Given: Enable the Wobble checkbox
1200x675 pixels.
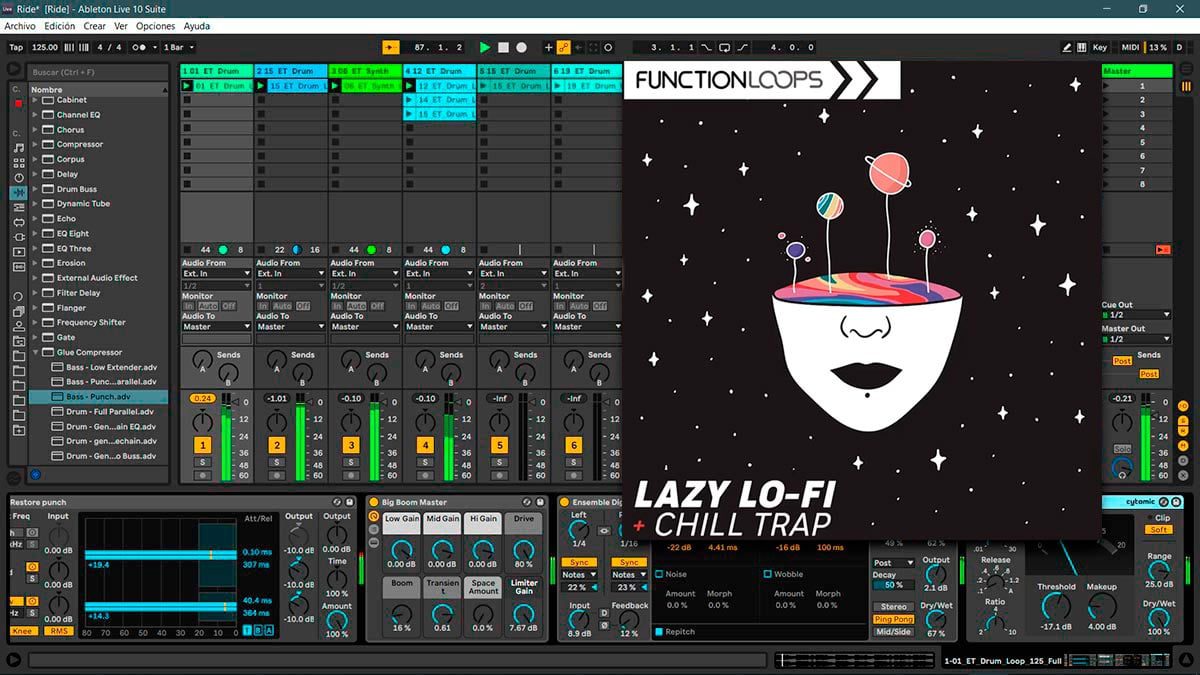Looking at the screenshot, I should (768, 575).
